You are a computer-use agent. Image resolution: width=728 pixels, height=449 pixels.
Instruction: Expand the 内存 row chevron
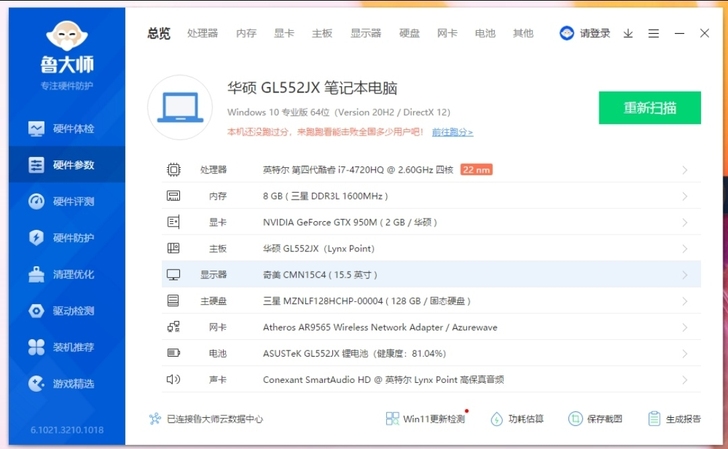(x=685, y=196)
